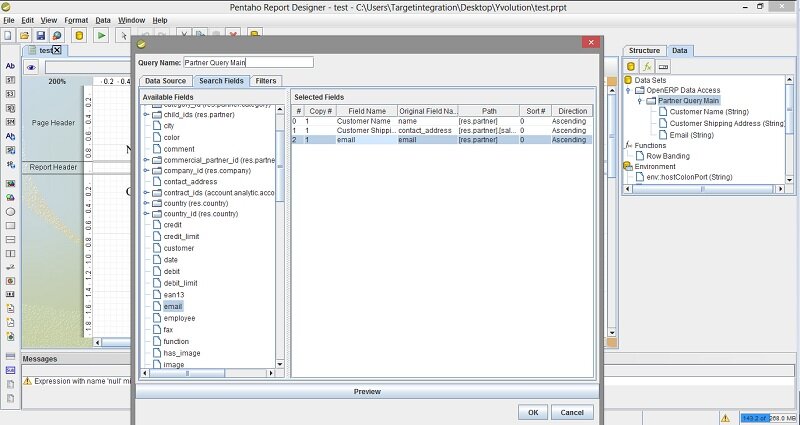Switch to the Search Fields tab
The height and width of the screenshot is (425, 800).
(221, 81)
